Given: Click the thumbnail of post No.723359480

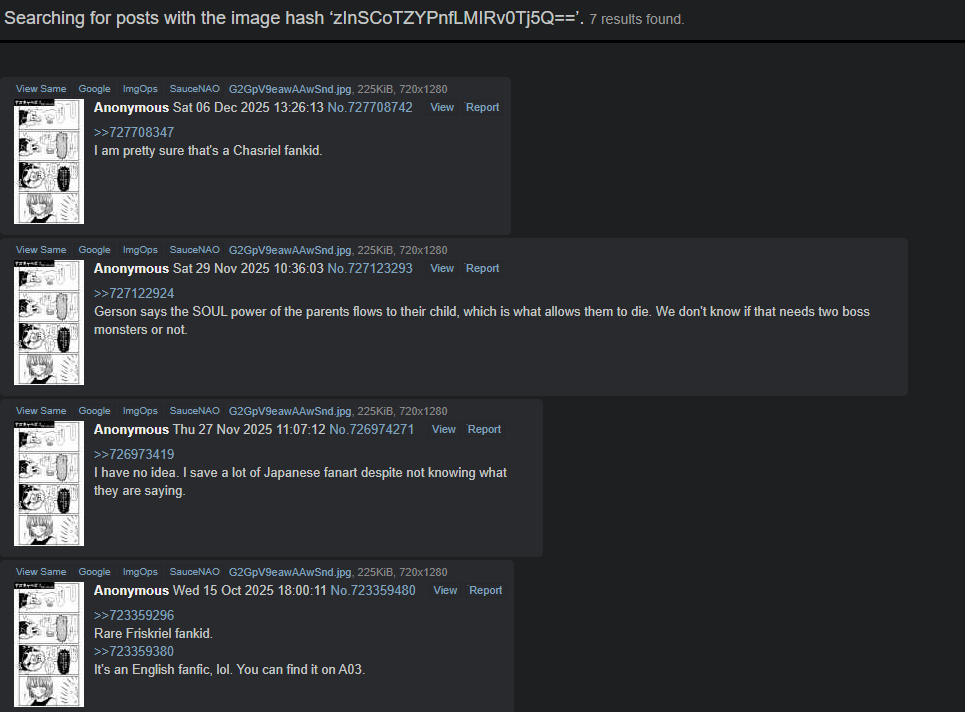Looking at the screenshot, I should tap(49, 644).
